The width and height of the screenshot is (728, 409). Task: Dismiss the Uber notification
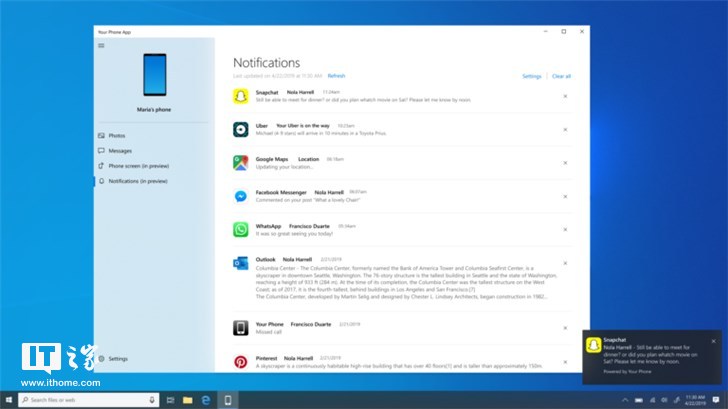(x=565, y=130)
